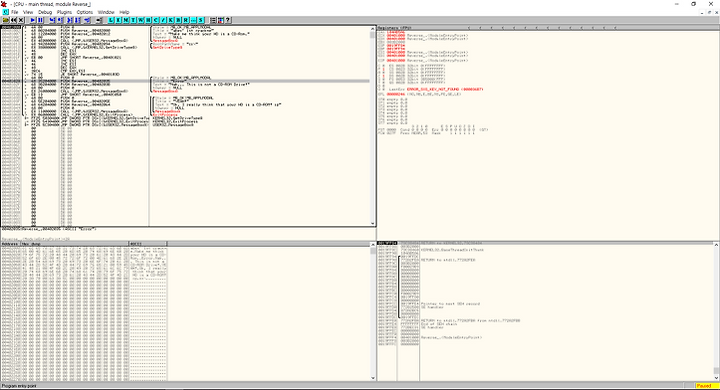Show References window via R button

(x=186, y=20)
